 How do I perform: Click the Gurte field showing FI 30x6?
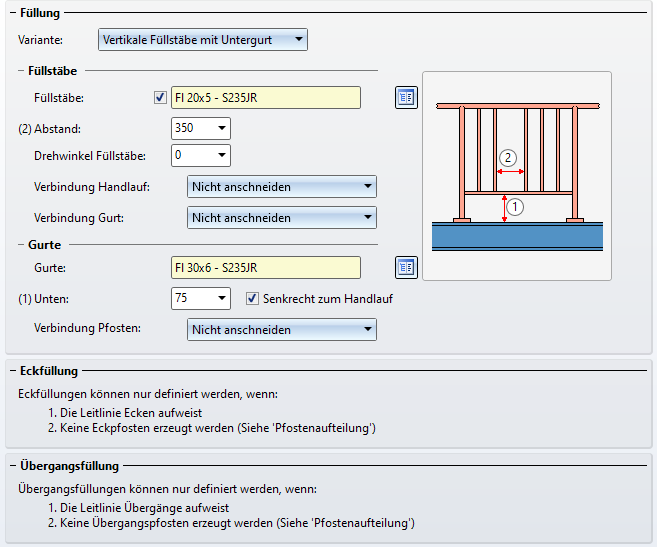coord(266,267)
